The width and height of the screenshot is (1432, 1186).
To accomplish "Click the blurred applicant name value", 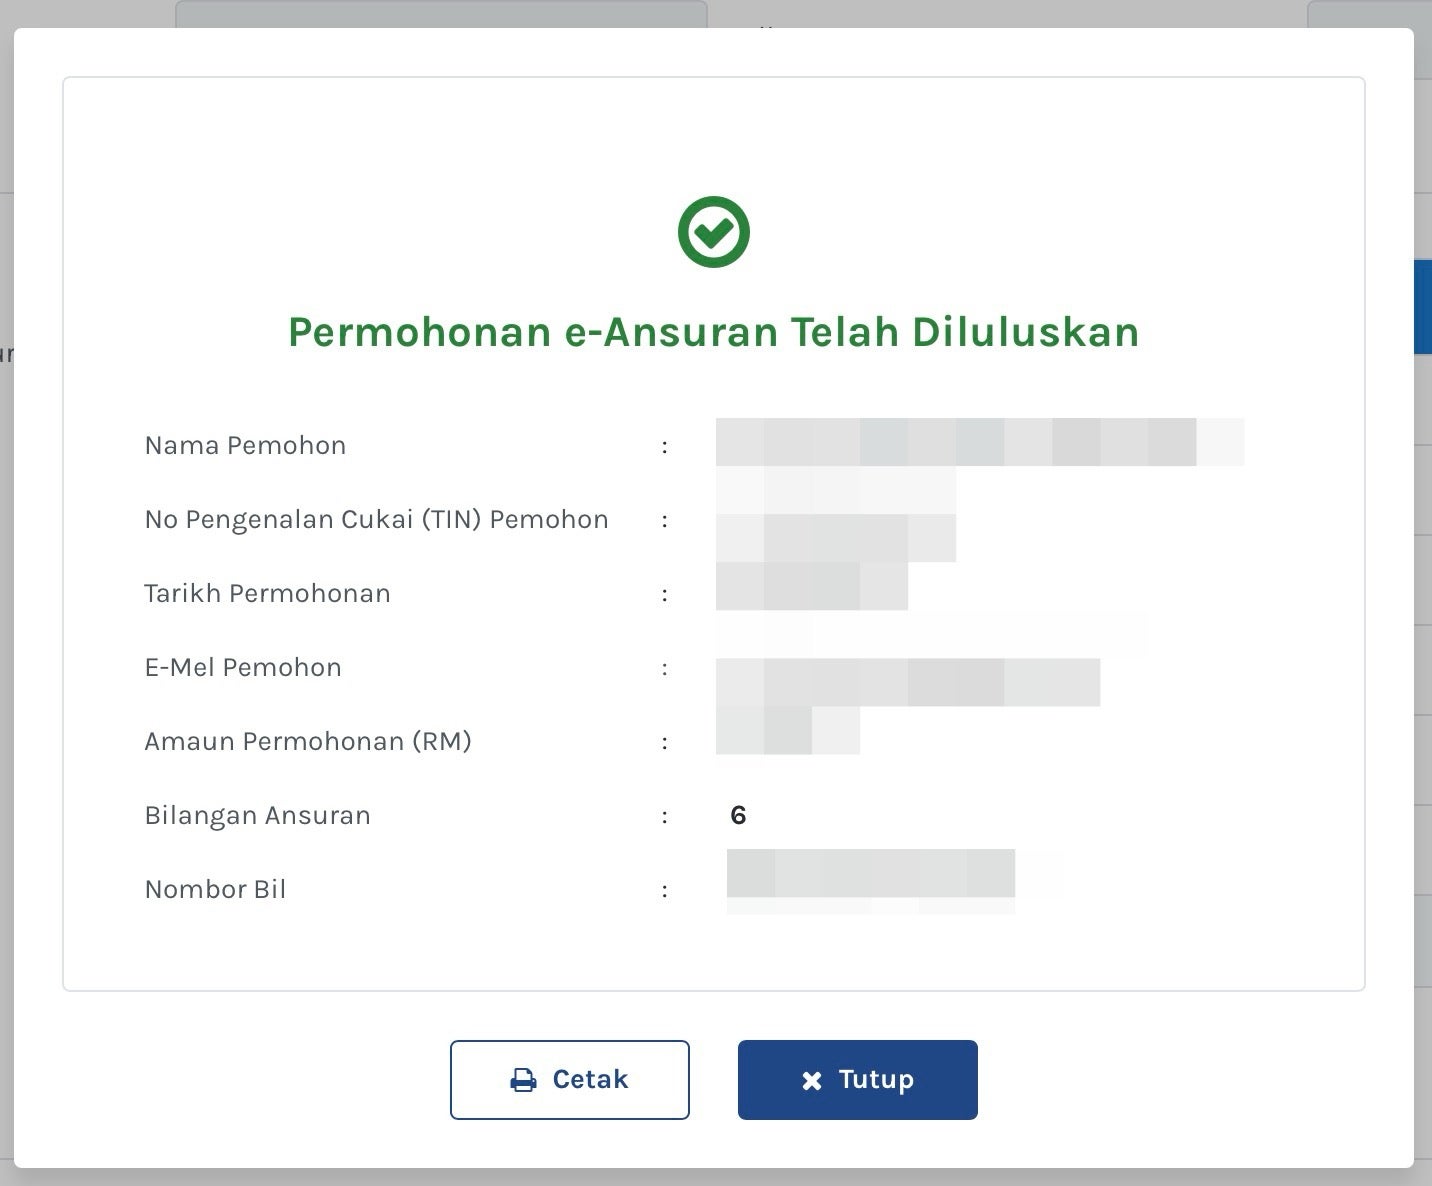I will tap(978, 442).
